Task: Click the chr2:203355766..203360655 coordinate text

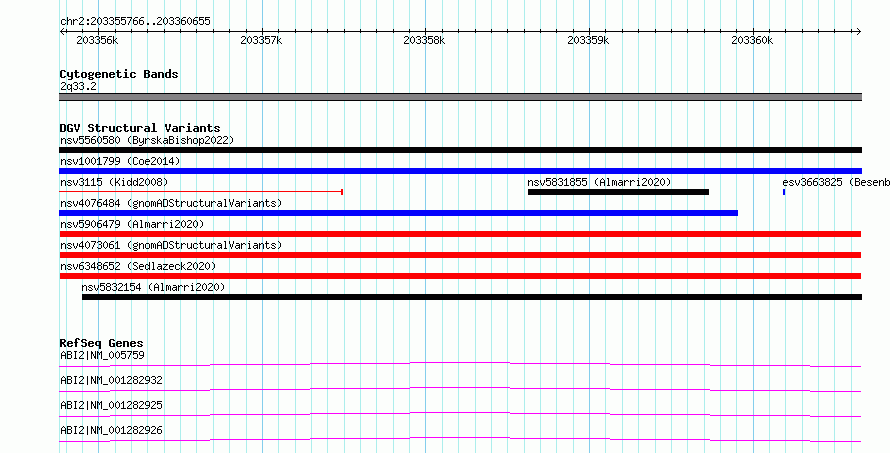Action: pos(135,22)
